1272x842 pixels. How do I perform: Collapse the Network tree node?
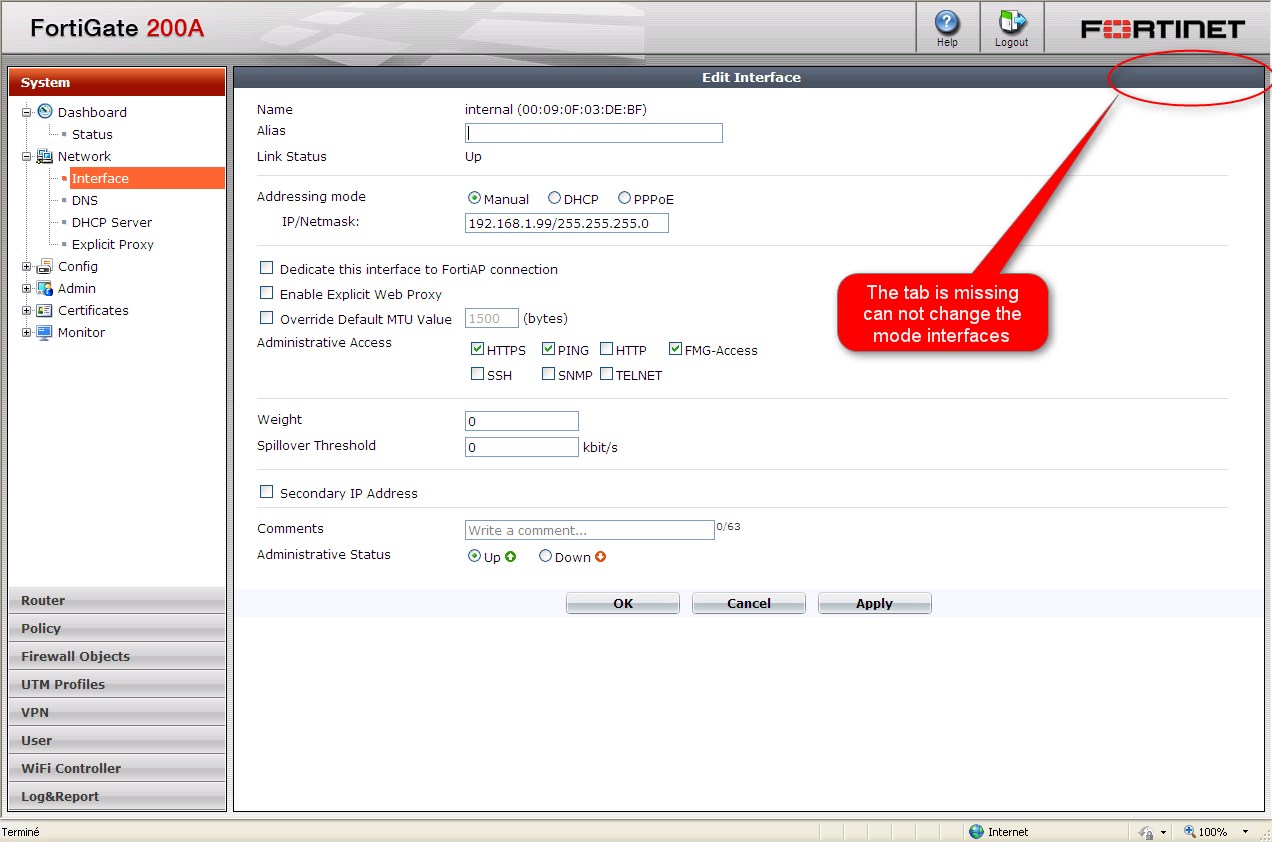27,156
